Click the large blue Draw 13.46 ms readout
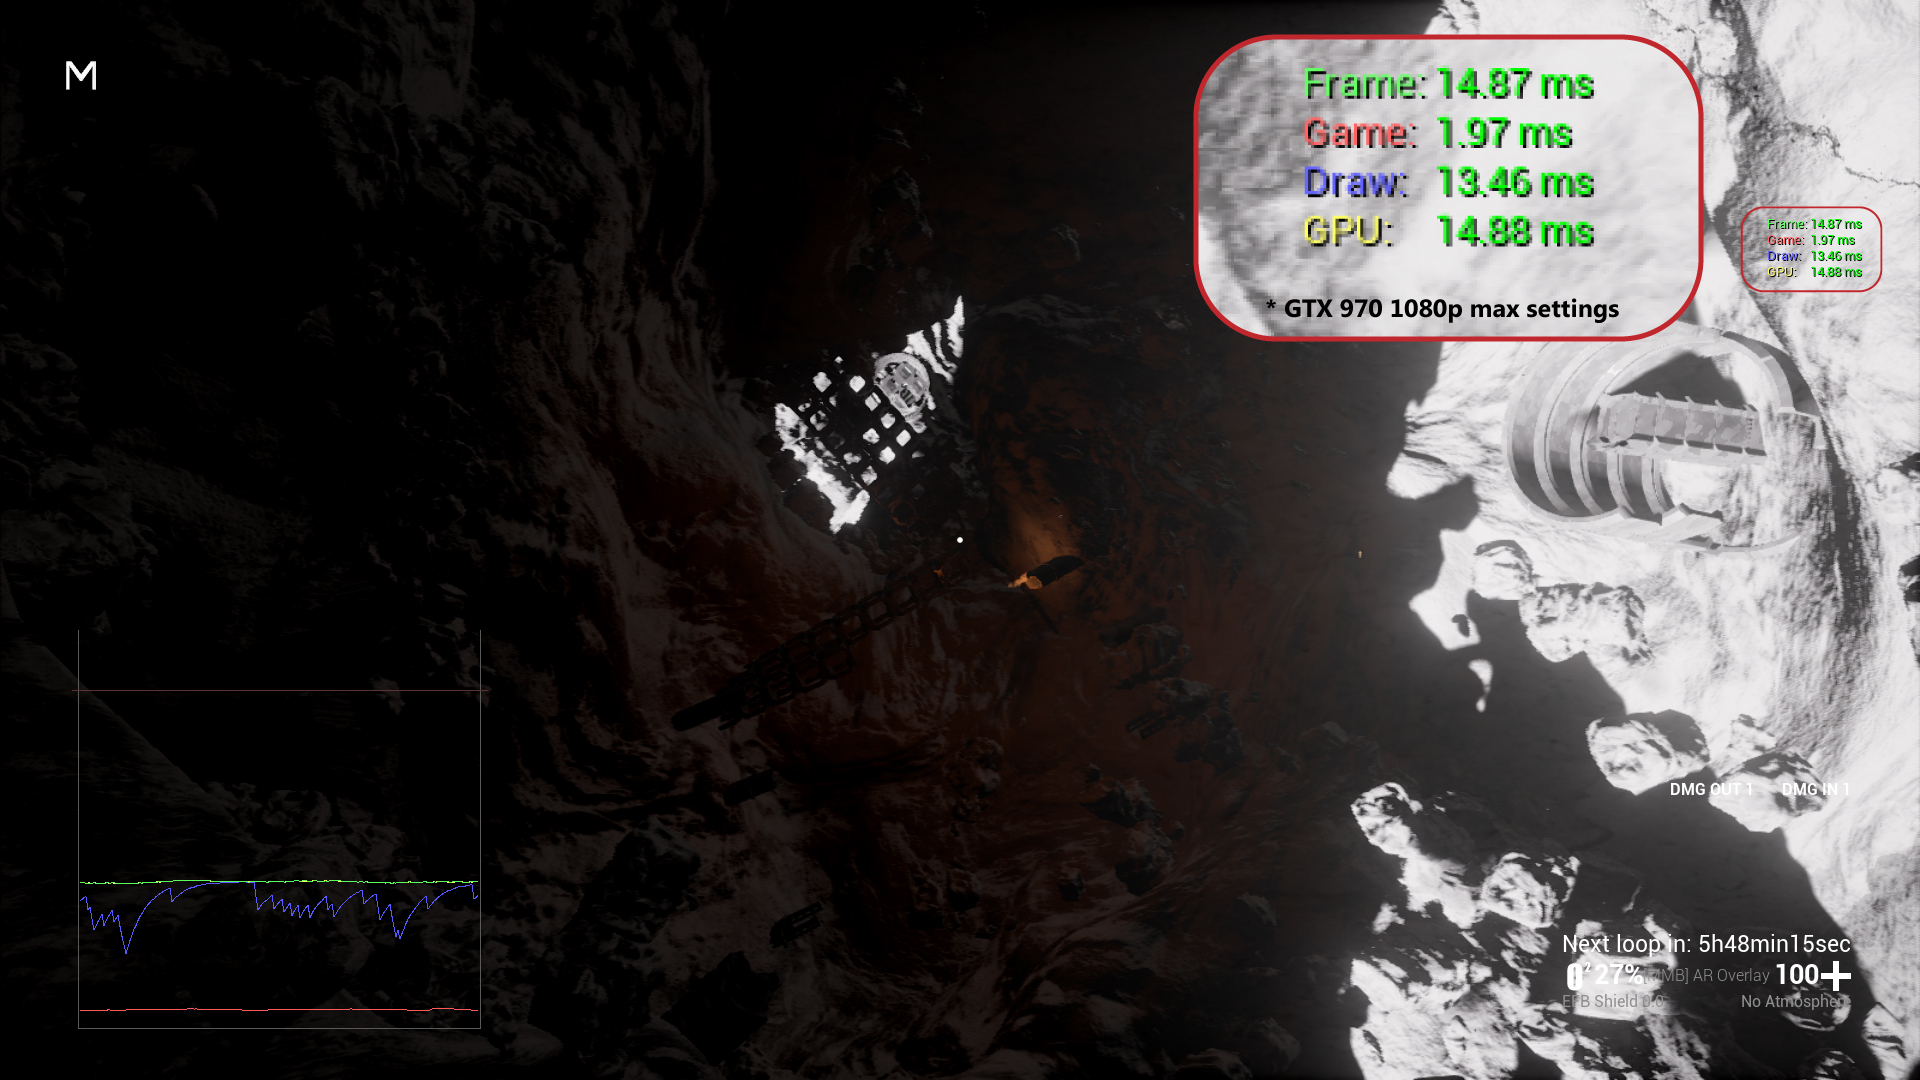Viewport: 1920px width, 1080px height. pyautogui.click(x=1448, y=183)
